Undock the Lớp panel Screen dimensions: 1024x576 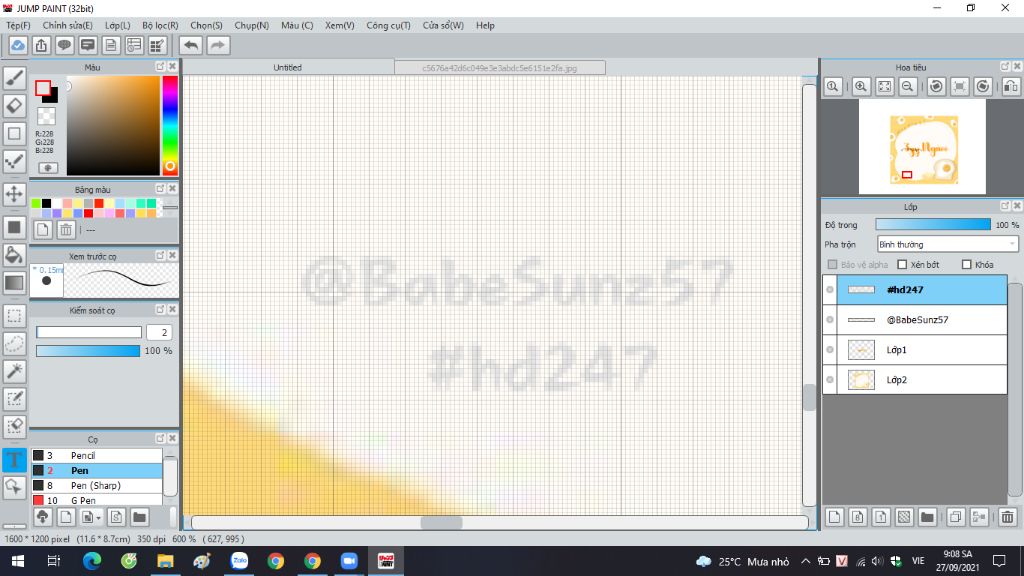click(x=1005, y=206)
